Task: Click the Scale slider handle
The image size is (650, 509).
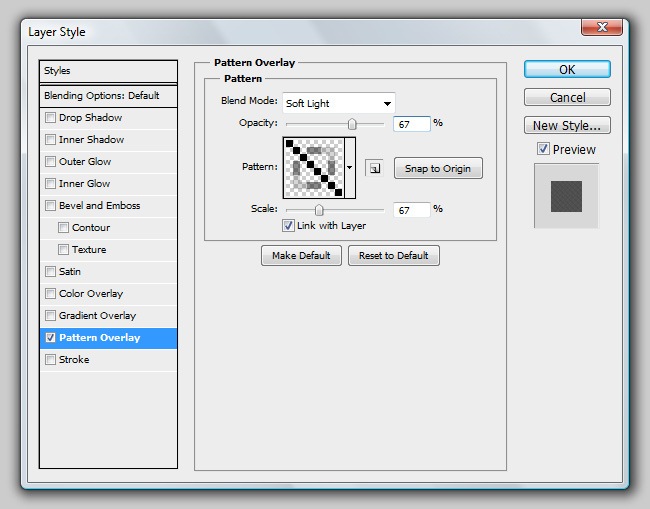Action: click(x=319, y=210)
